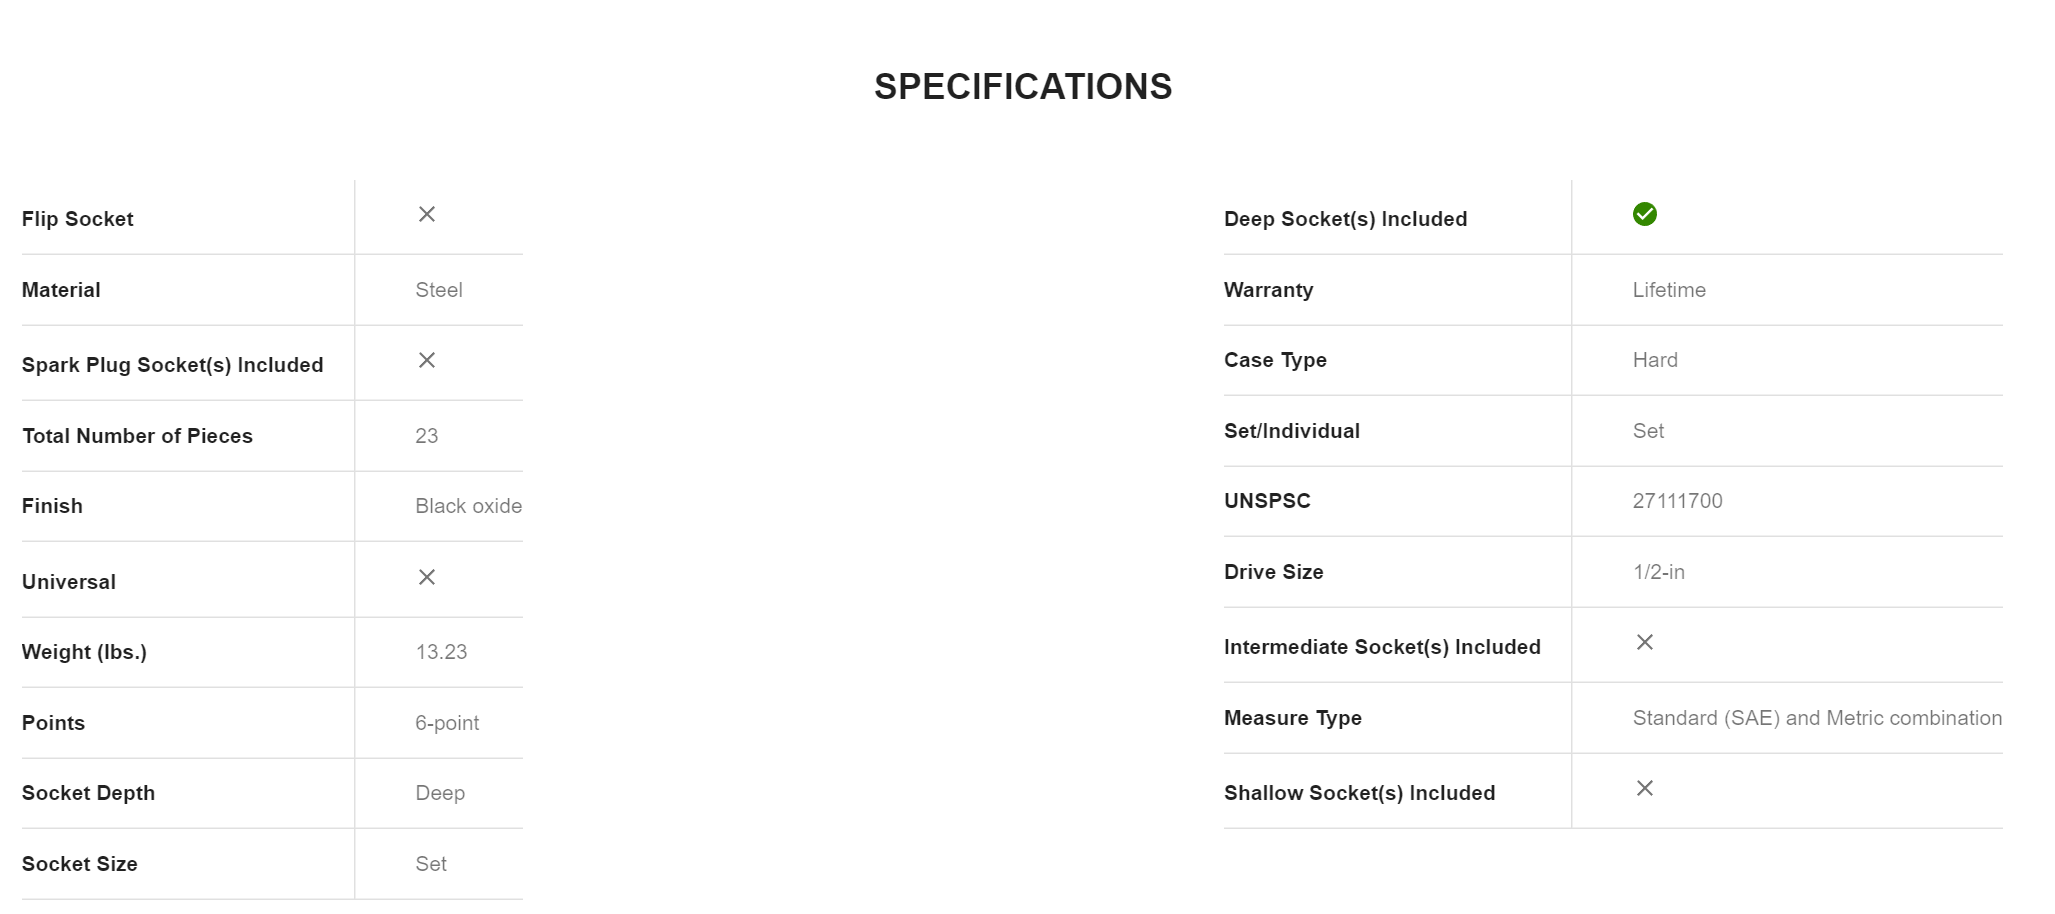Click the X icon in the Universal row
The height and width of the screenshot is (914, 2055).
pyautogui.click(x=427, y=578)
